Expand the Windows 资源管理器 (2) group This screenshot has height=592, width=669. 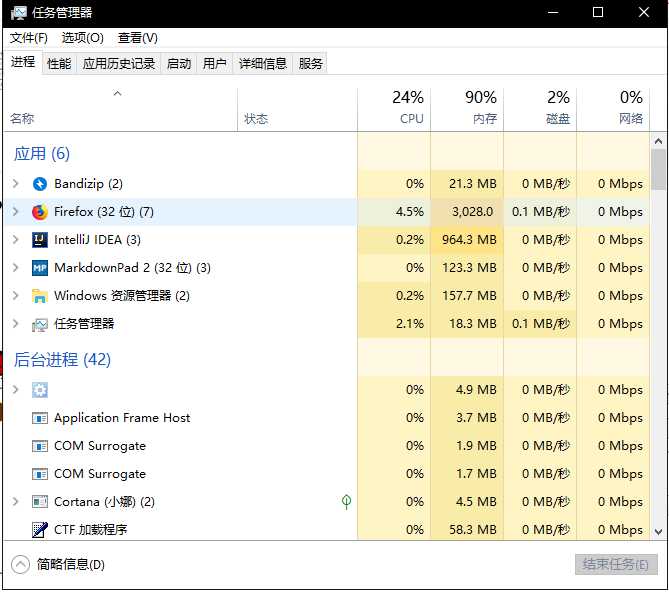[16, 296]
